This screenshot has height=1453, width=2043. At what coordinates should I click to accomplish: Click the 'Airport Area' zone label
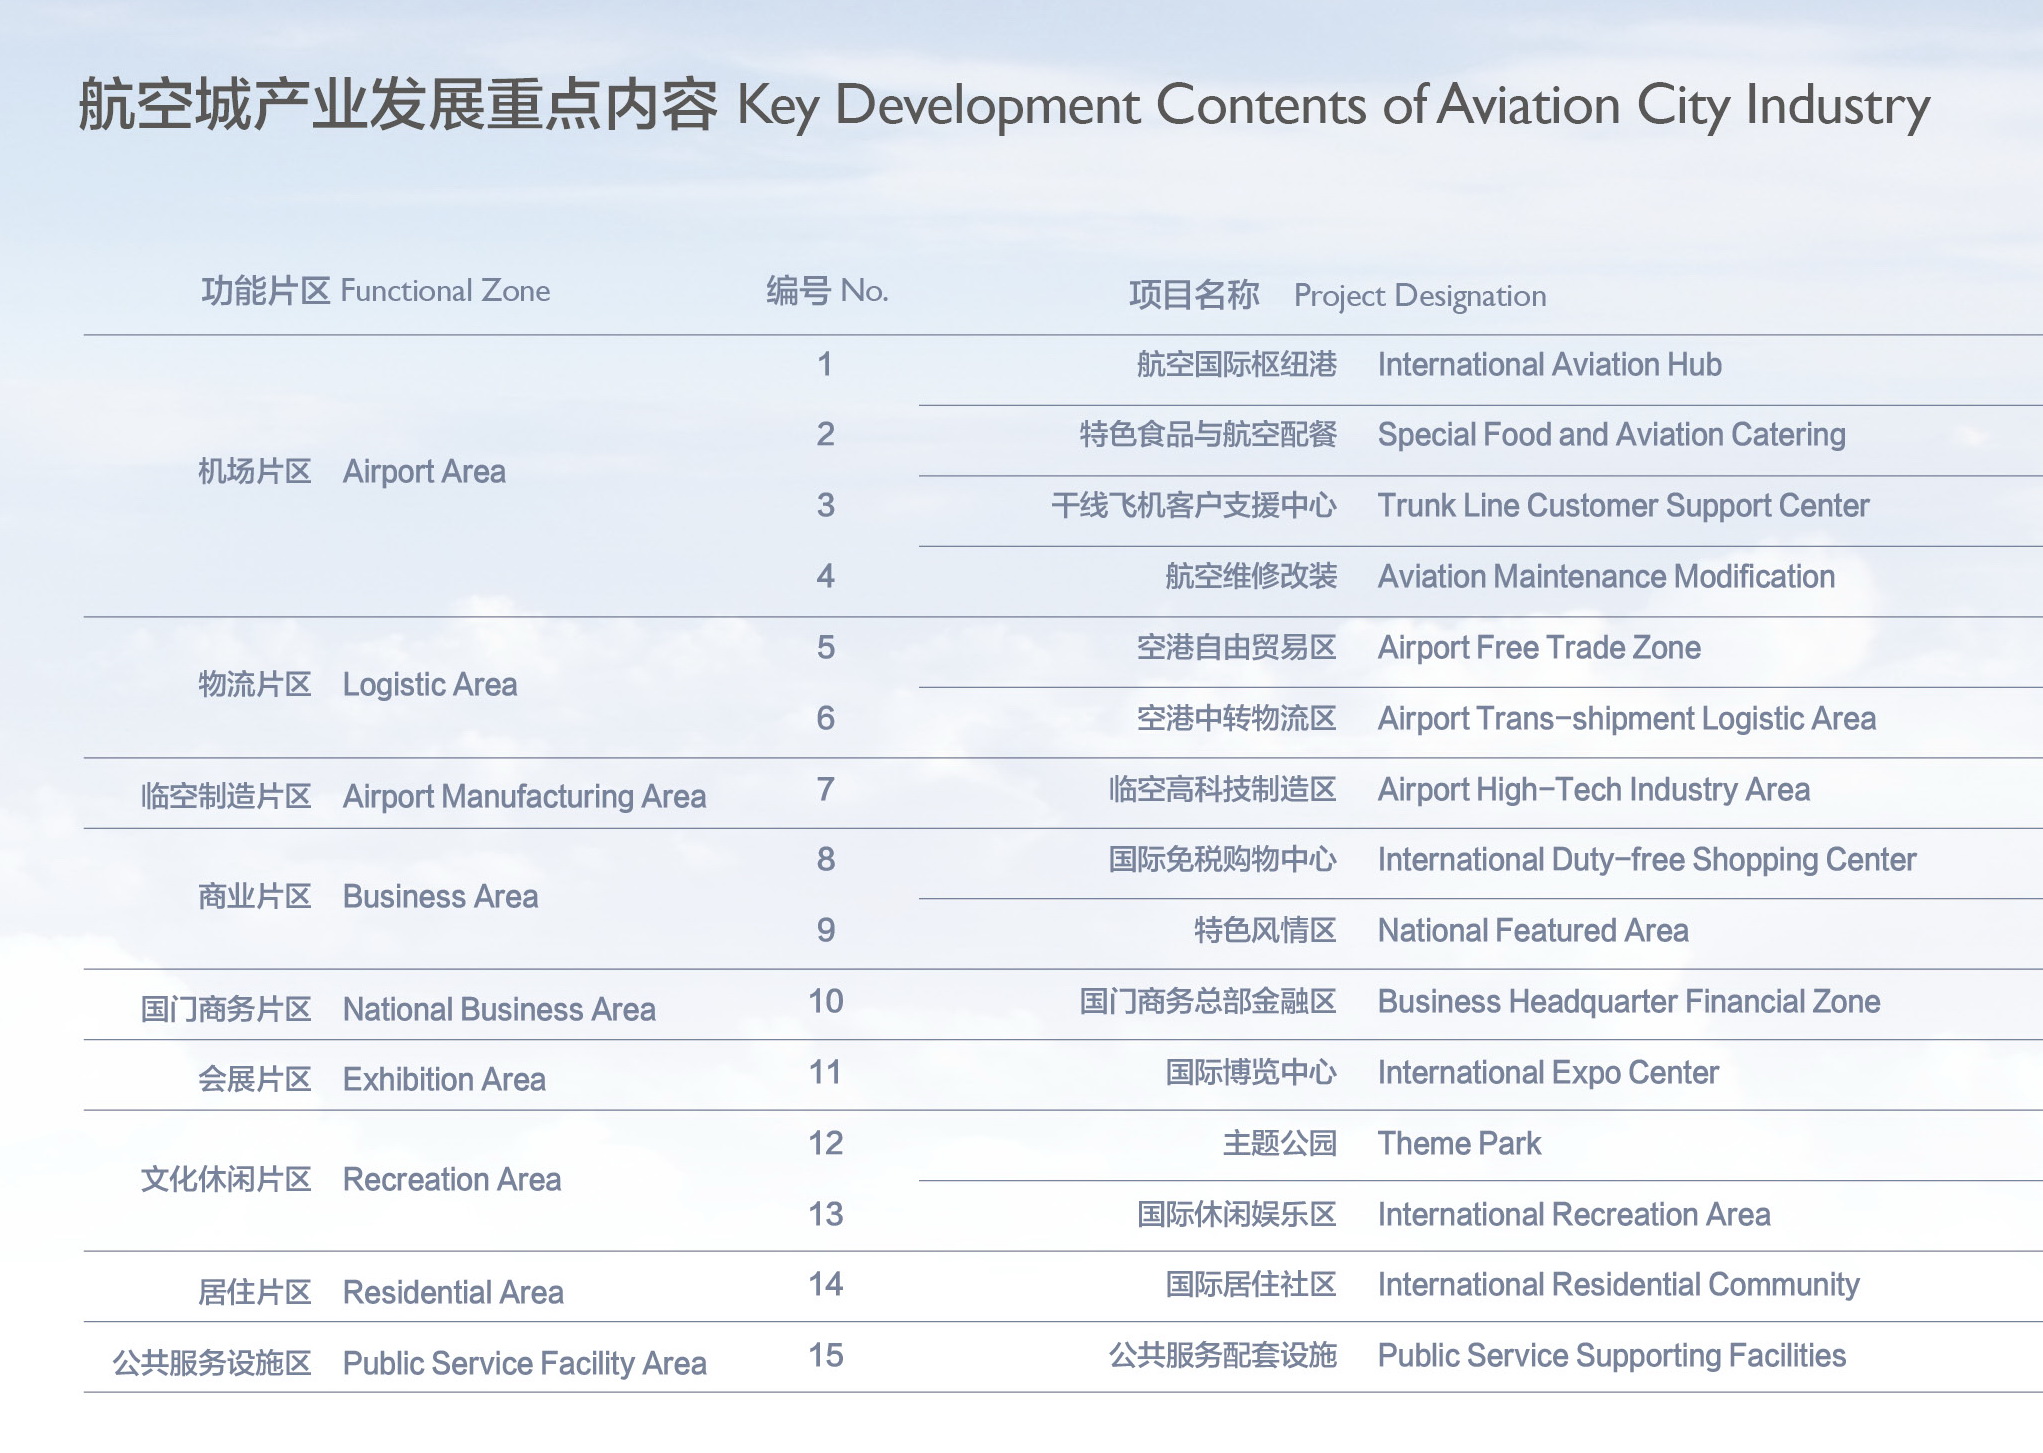tap(423, 472)
